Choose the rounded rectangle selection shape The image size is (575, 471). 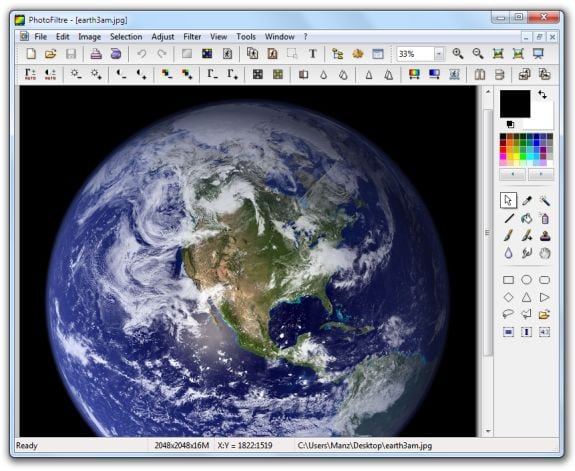[545, 280]
